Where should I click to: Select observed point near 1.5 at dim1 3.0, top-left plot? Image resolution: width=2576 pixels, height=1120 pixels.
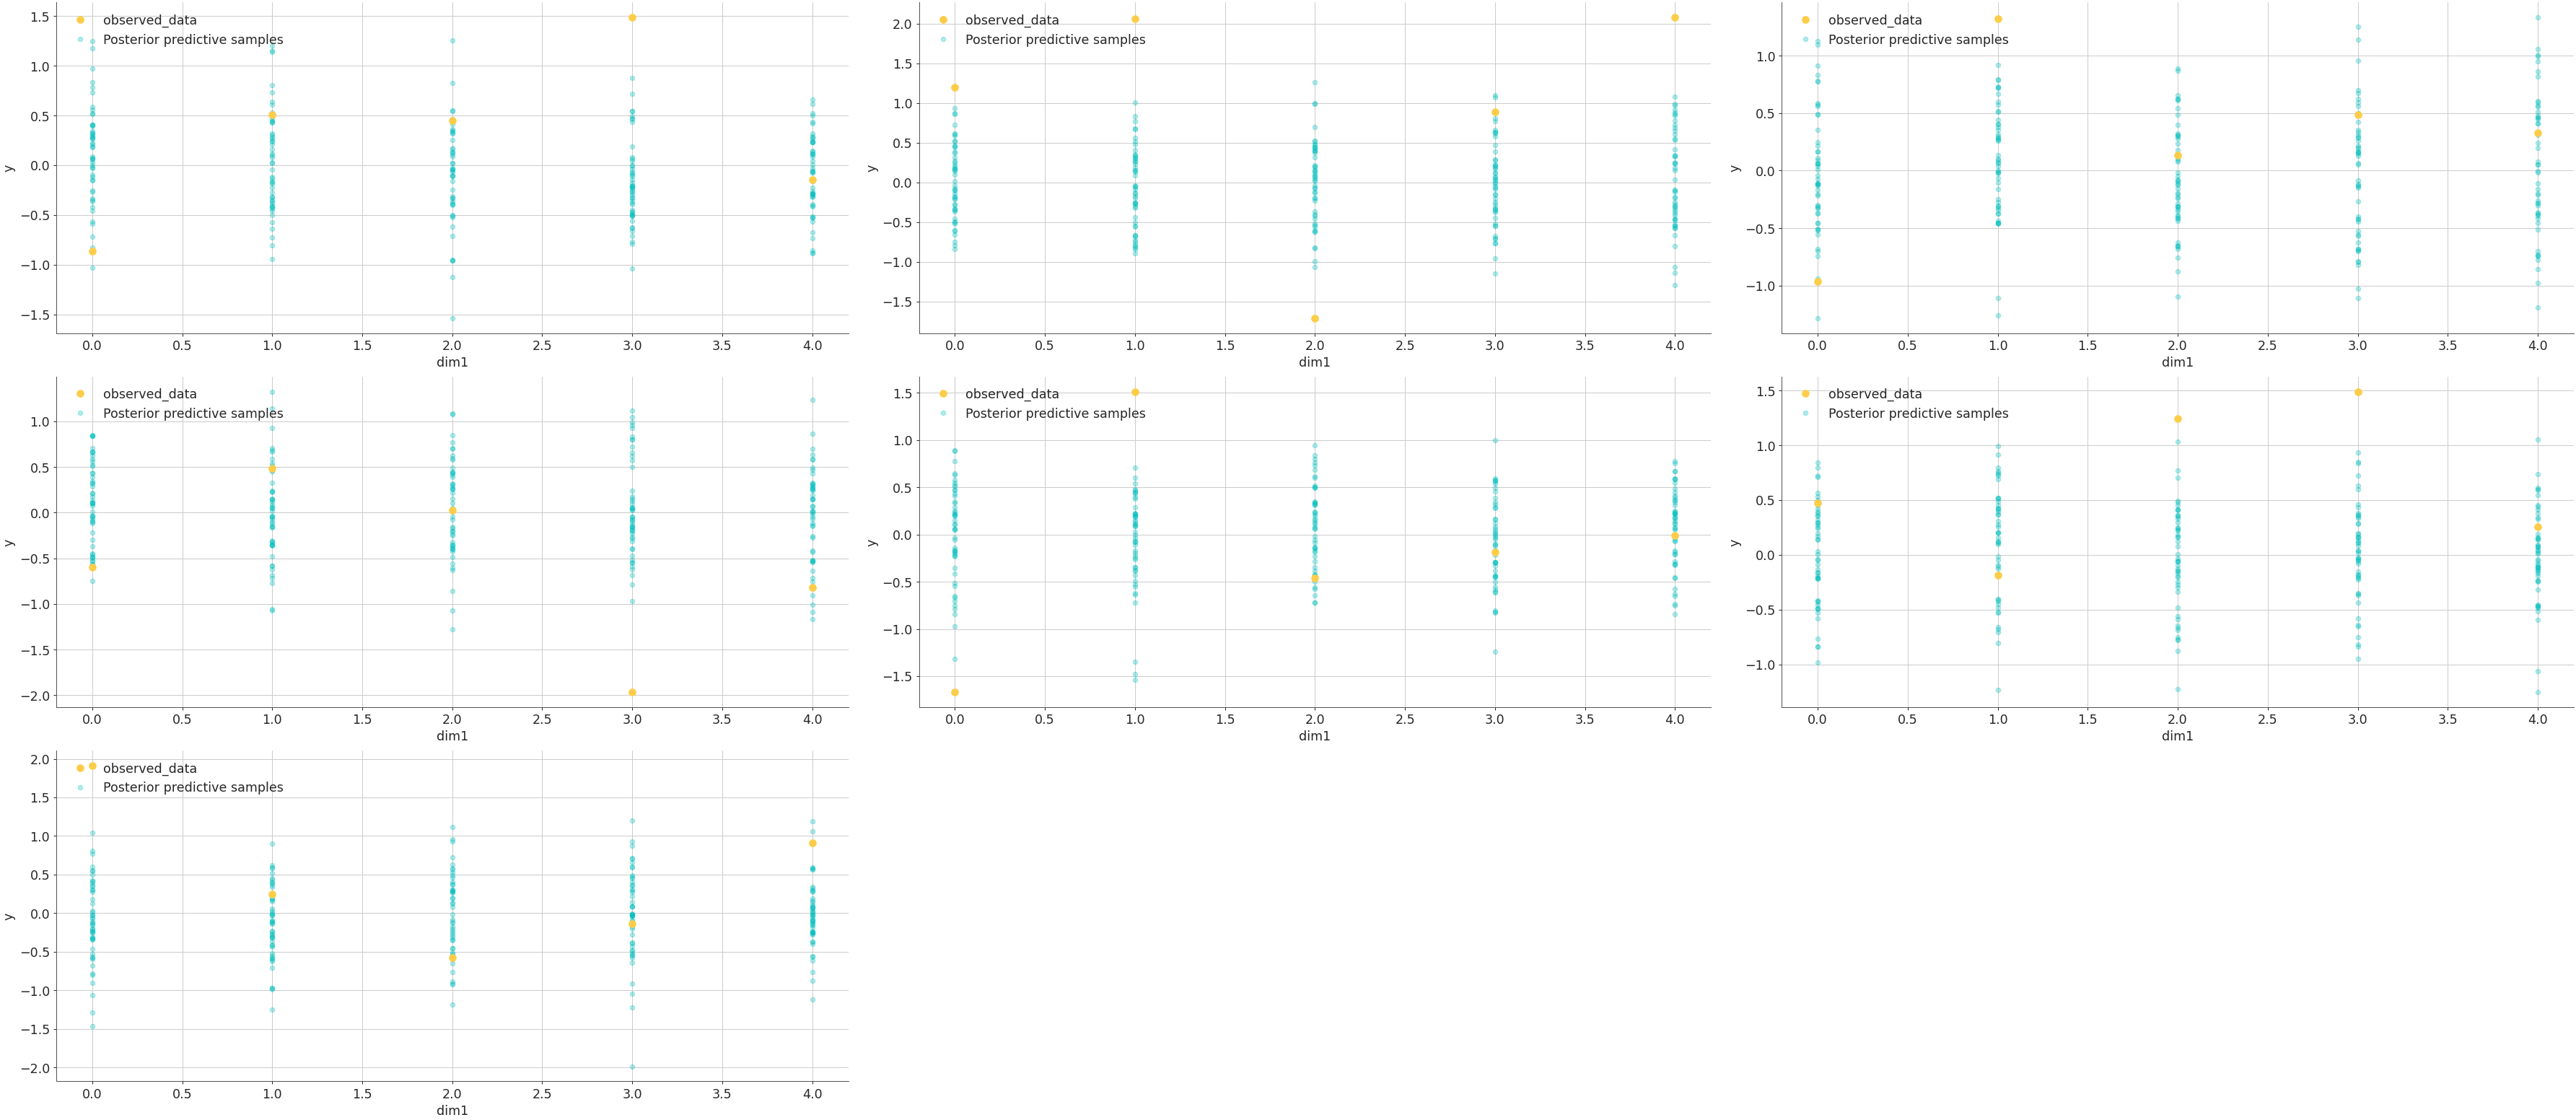pyautogui.click(x=632, y=18)
